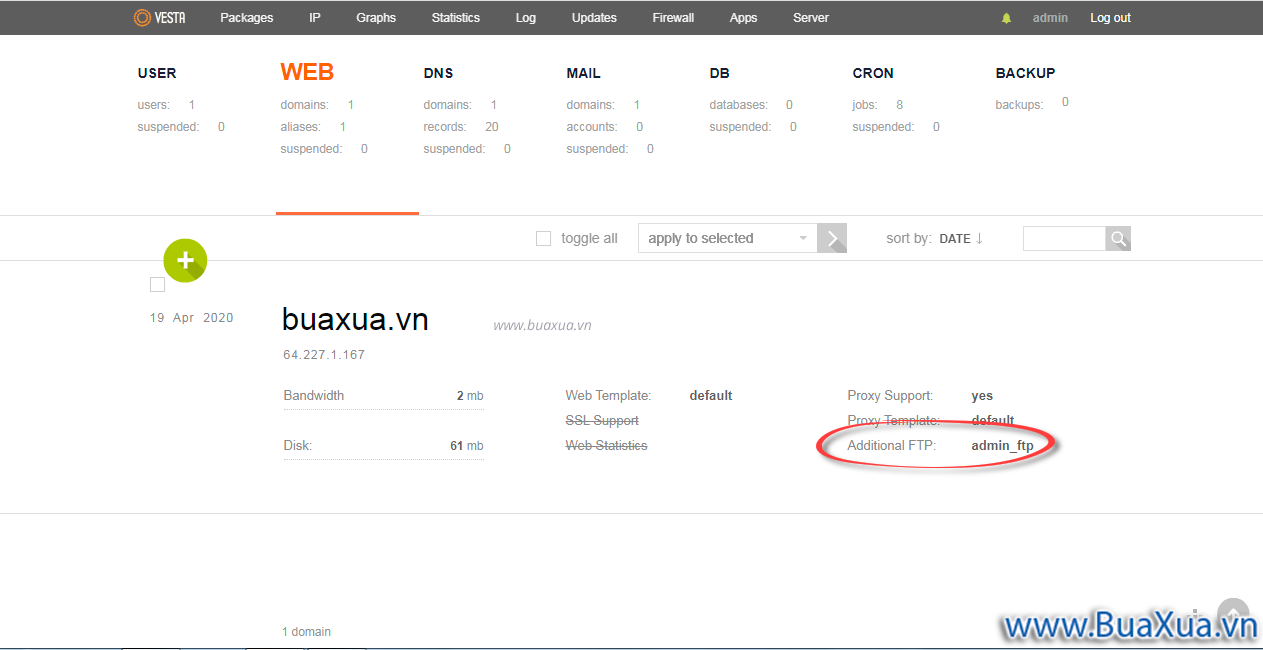
Task: Click the 19 Apr 2020 date
Action: [x=192, y=318]
